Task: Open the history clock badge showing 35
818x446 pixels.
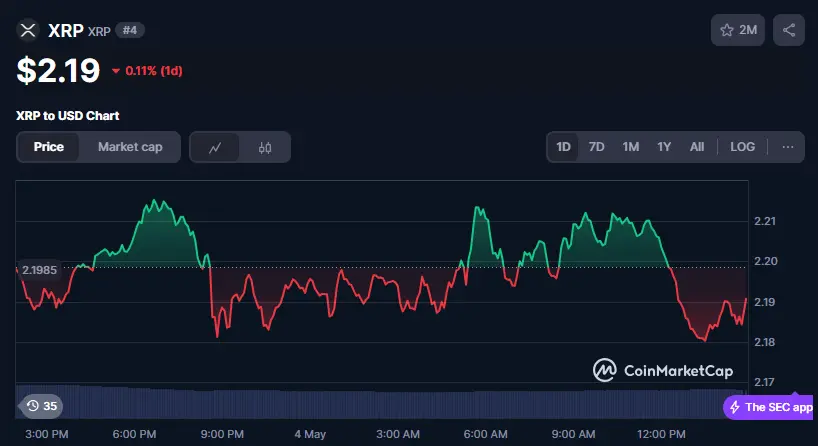Action: click(41, 406)
